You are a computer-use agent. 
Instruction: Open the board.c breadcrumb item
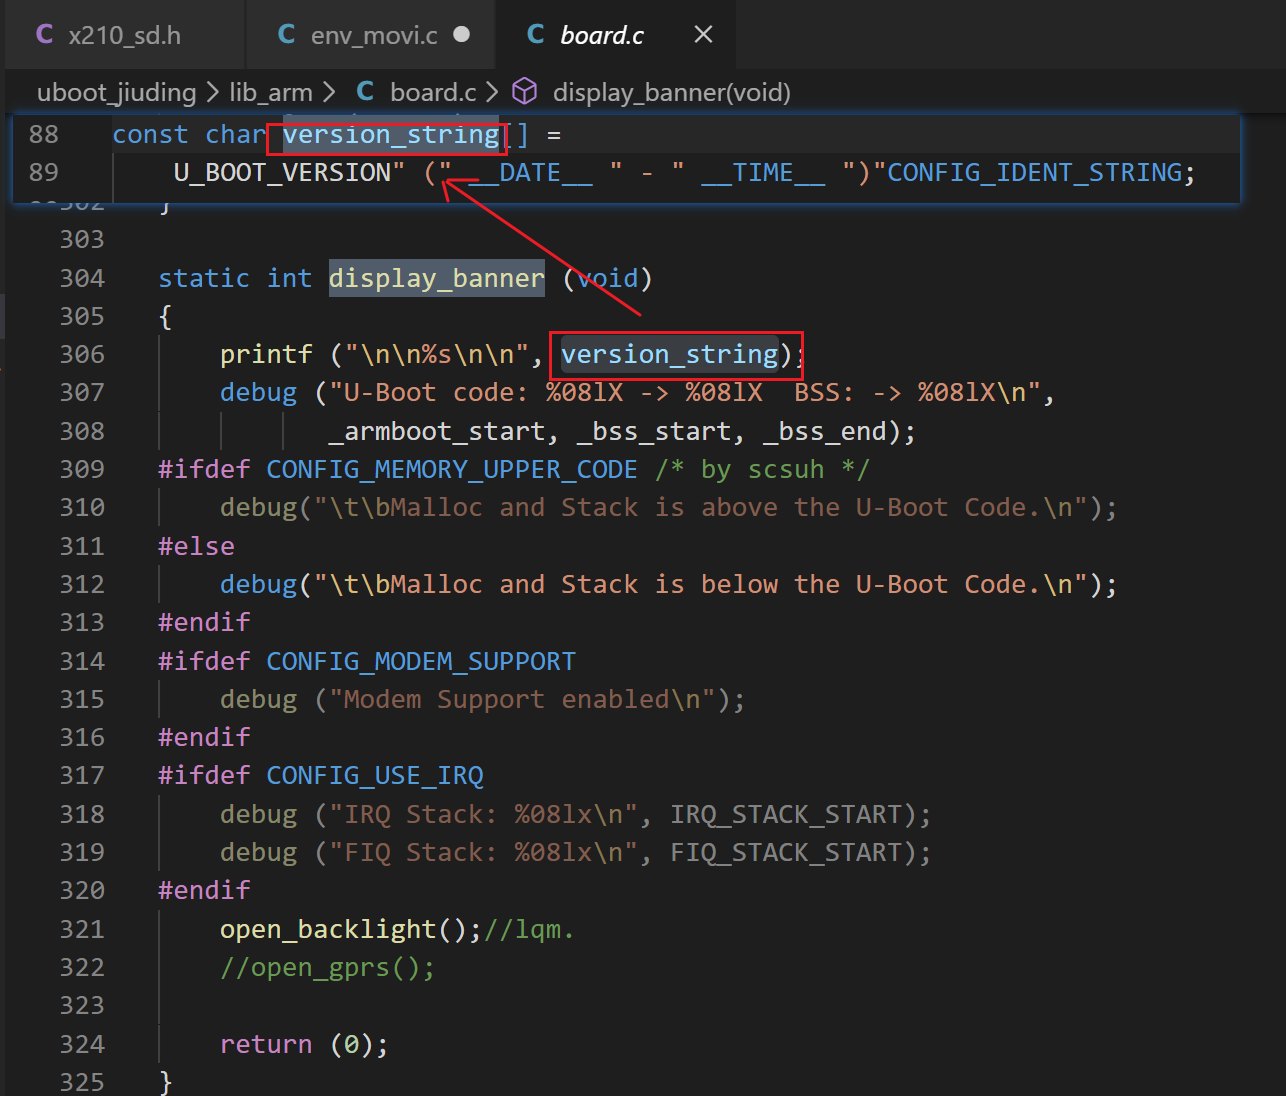tap(433, 92)
